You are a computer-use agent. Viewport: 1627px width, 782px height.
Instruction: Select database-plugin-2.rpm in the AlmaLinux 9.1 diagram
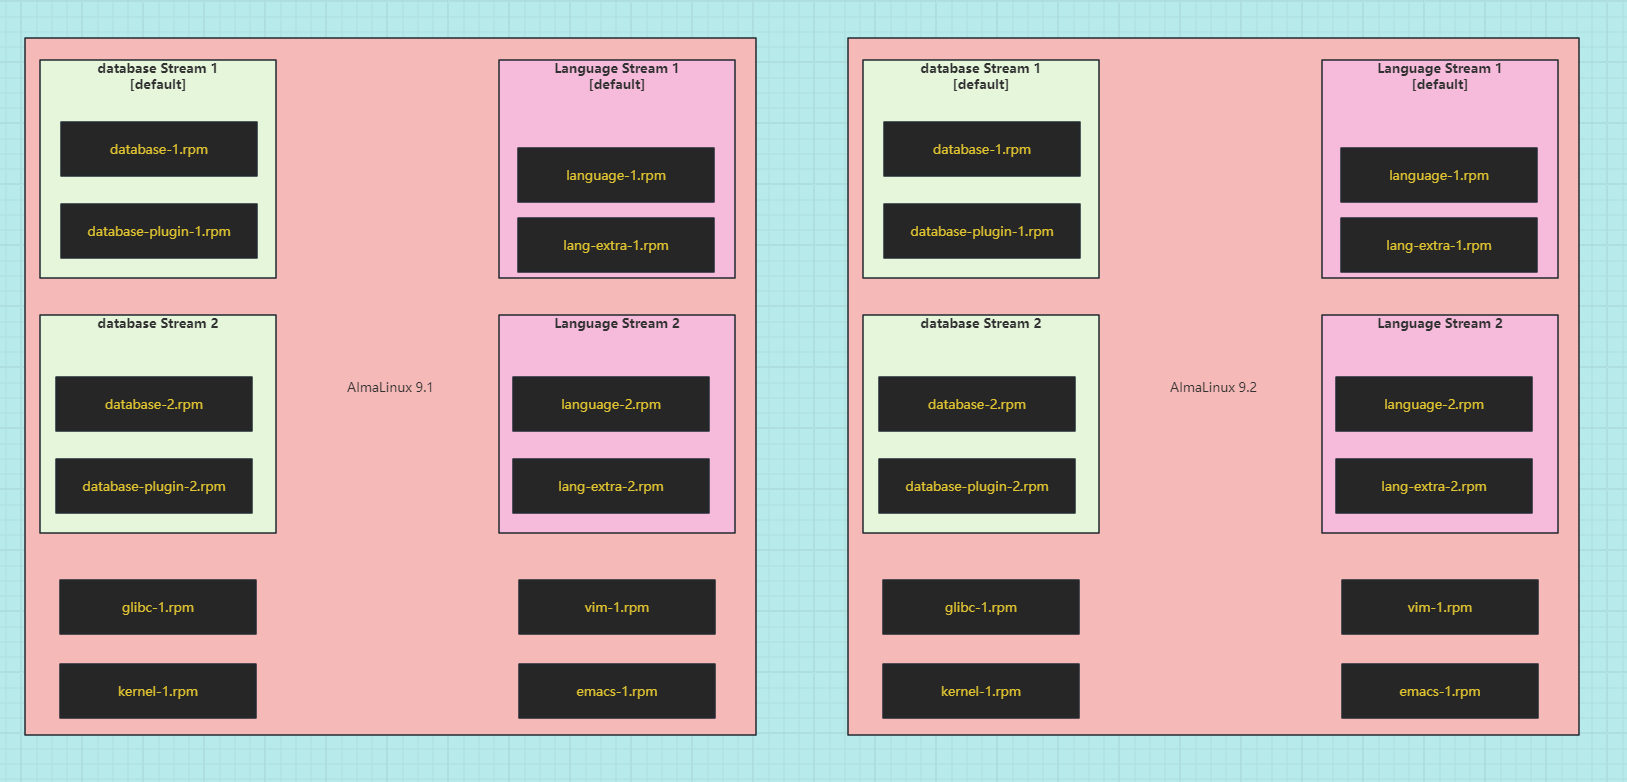[x=153, y=486]
